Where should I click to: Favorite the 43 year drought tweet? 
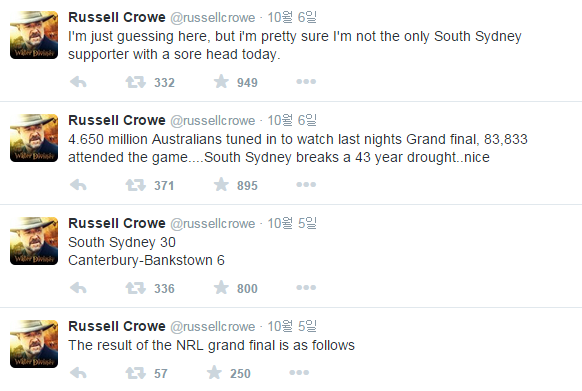coord(221,184)
